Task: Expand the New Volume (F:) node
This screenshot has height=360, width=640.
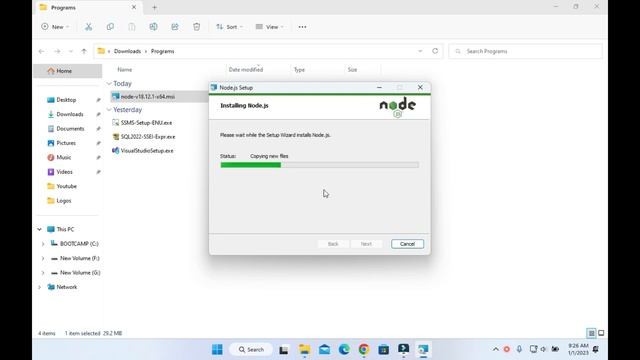Action: click(43, 258)
